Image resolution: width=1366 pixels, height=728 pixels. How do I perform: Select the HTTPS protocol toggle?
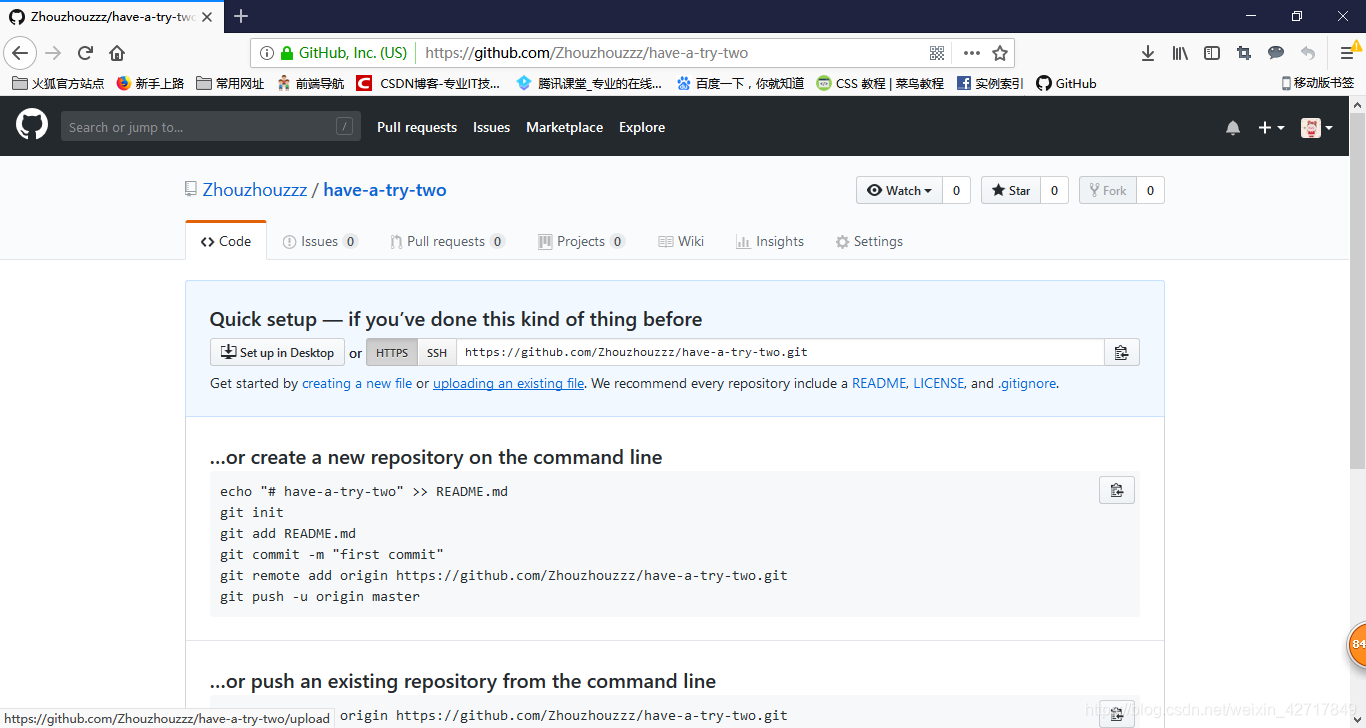click(x=392, y=352)
